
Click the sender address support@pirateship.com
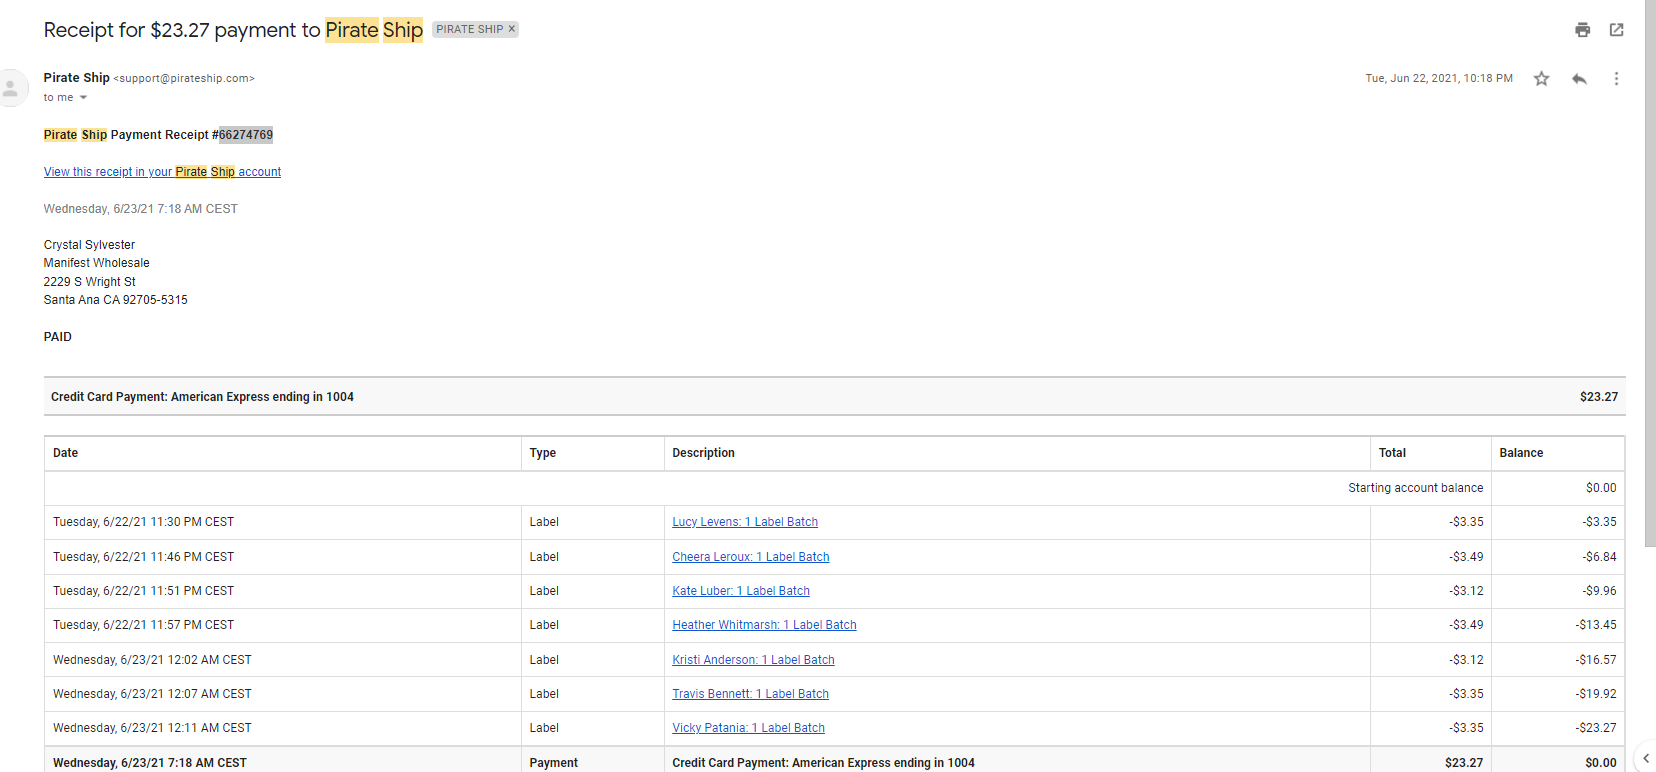pos(184,78)
